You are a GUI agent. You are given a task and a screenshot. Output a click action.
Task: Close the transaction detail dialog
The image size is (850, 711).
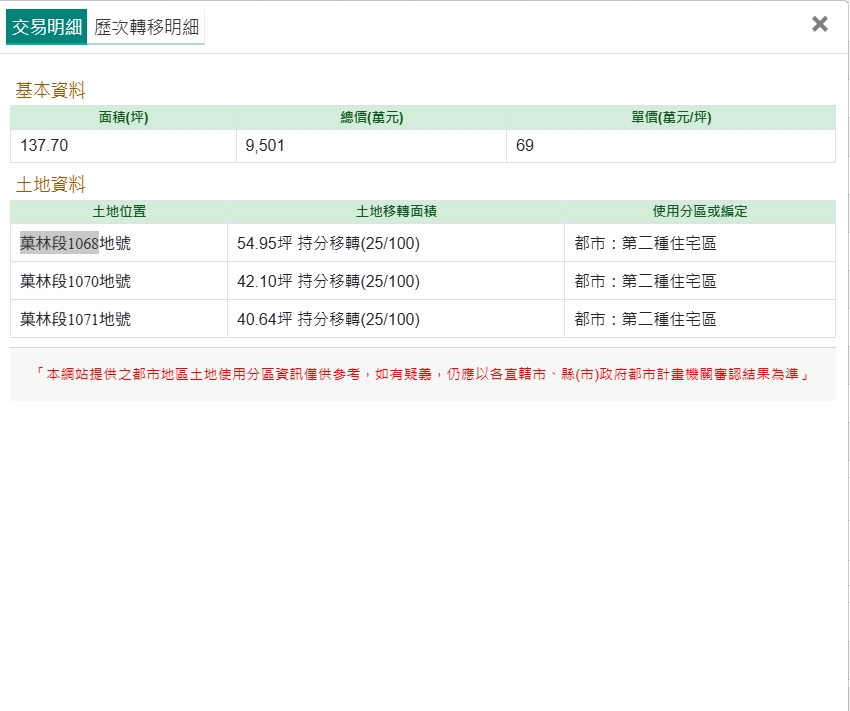pos(819,24)
